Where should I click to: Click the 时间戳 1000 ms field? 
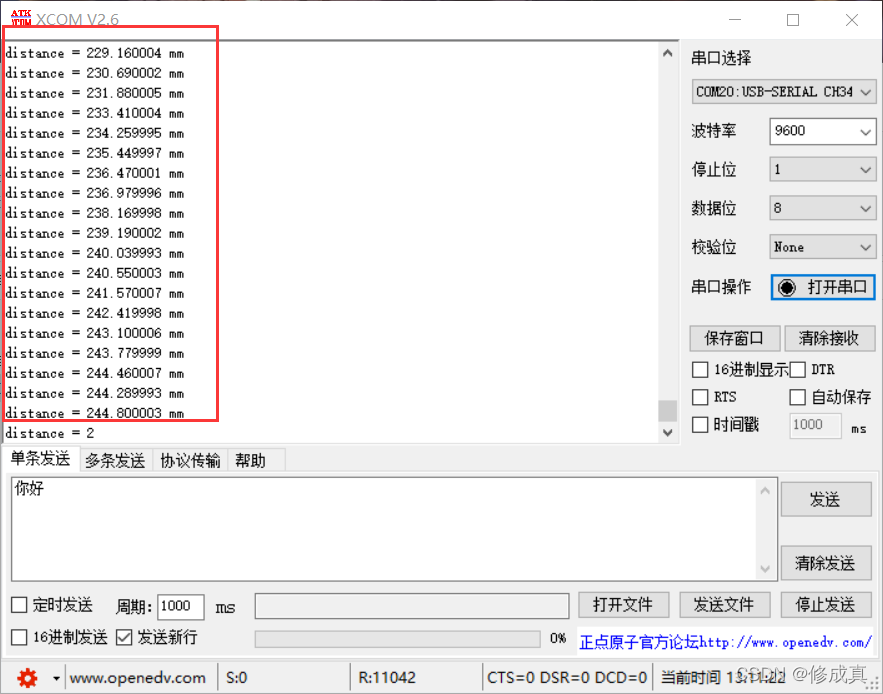815,425
